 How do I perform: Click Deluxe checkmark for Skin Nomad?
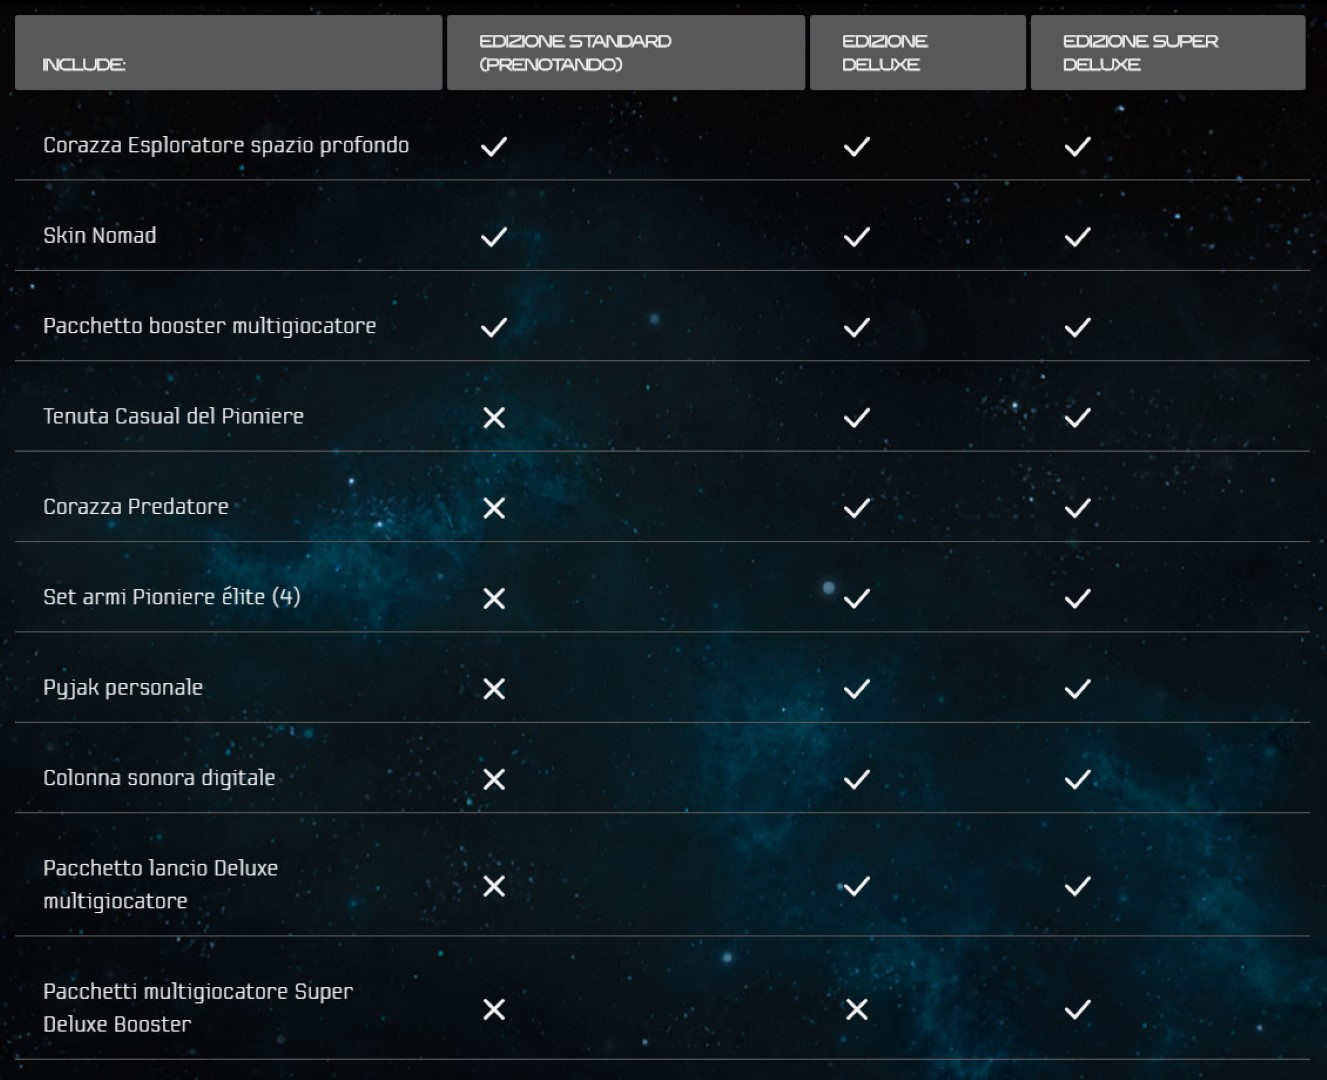pos(857,237)
